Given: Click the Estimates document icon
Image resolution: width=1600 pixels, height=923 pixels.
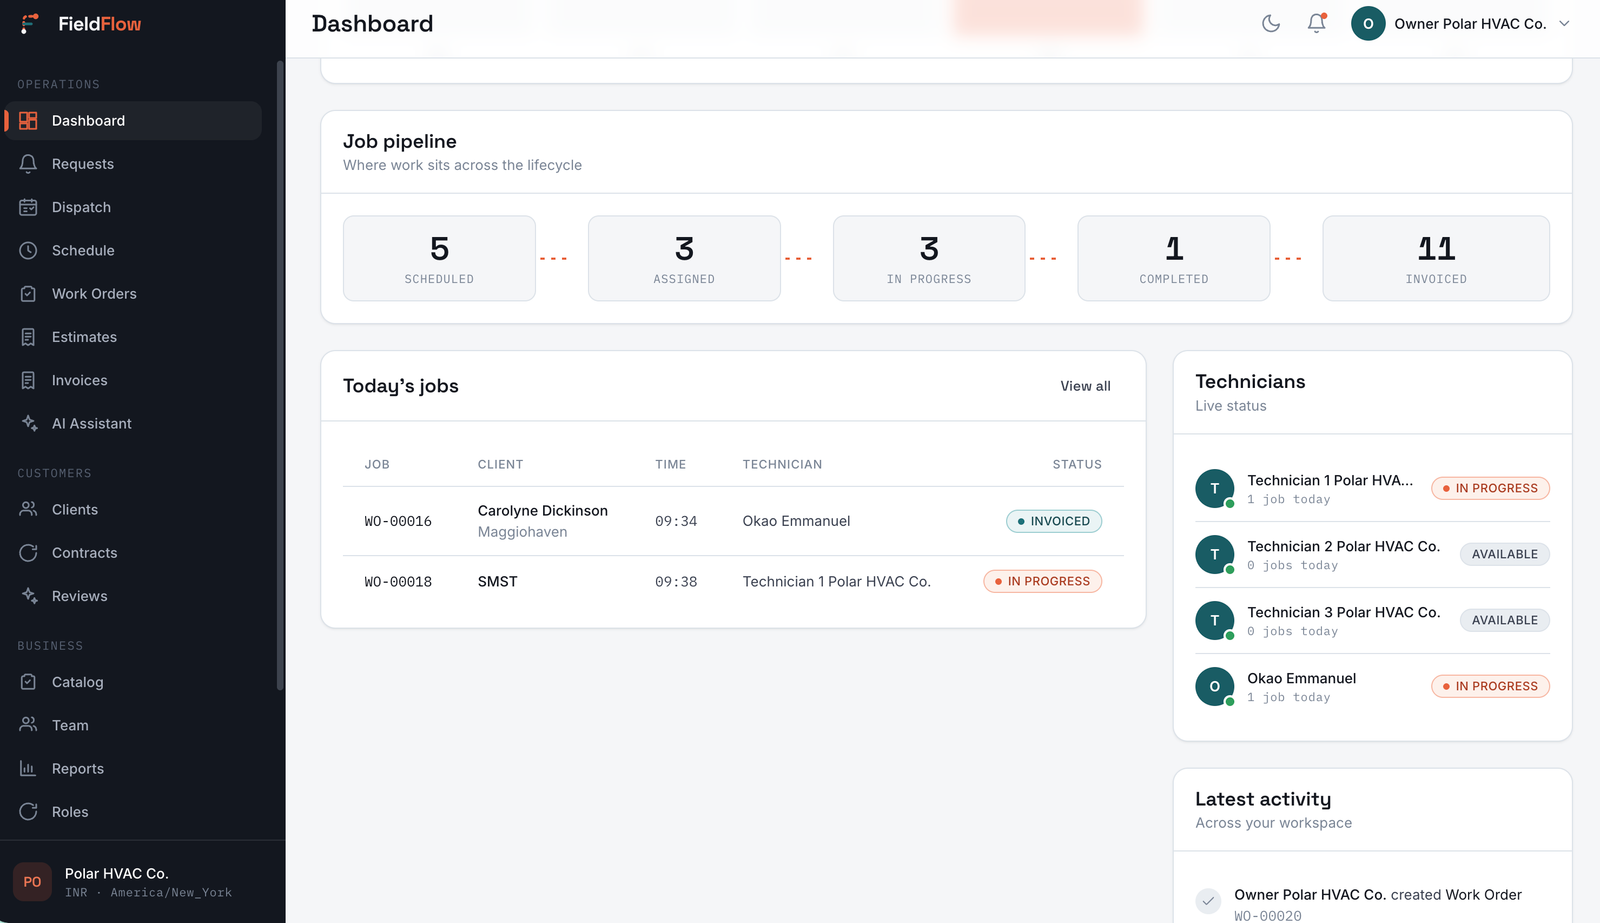Looking at the screenshot, I should tap(28, 337).
